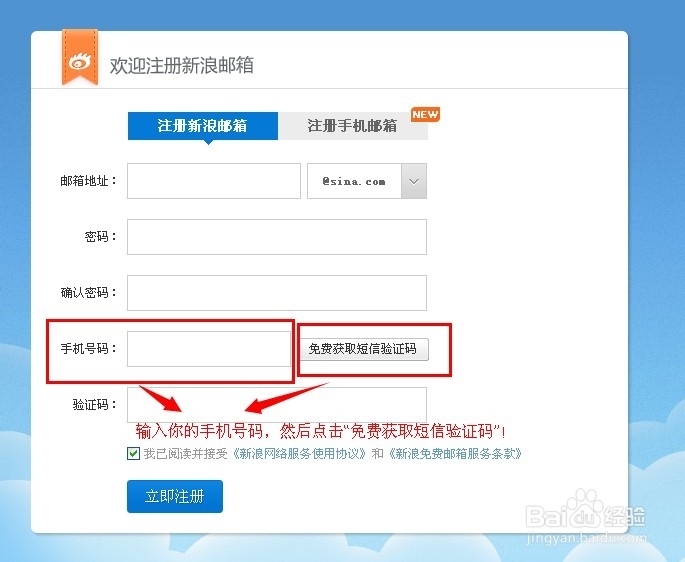Focus the 密码 input field
The image size is (685, 562).
coord(277,237)
